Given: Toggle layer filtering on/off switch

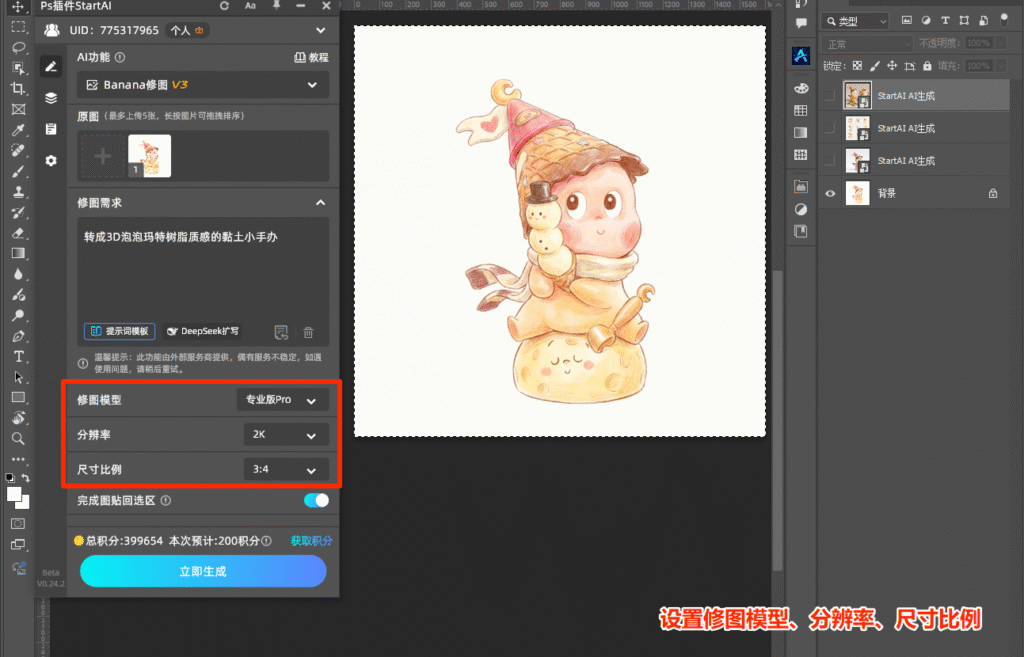Looking at the screenshot, I should click(x=1004, y=20).
